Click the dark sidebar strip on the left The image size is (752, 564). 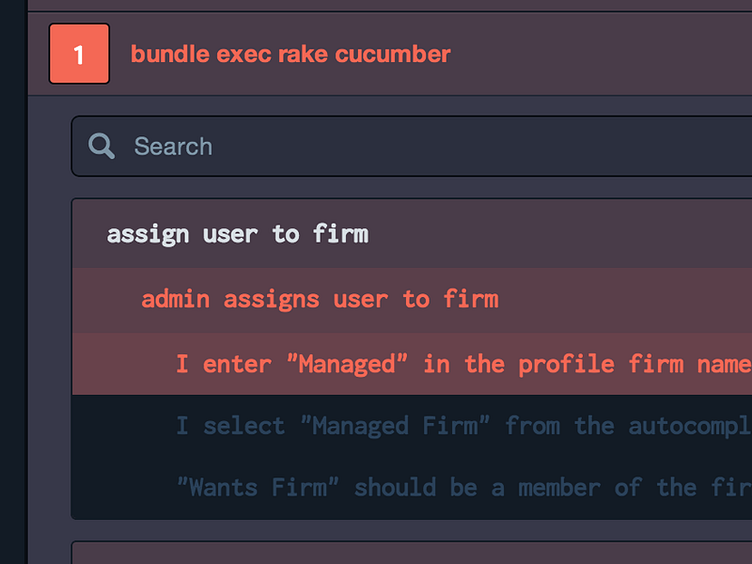point(13,300)
